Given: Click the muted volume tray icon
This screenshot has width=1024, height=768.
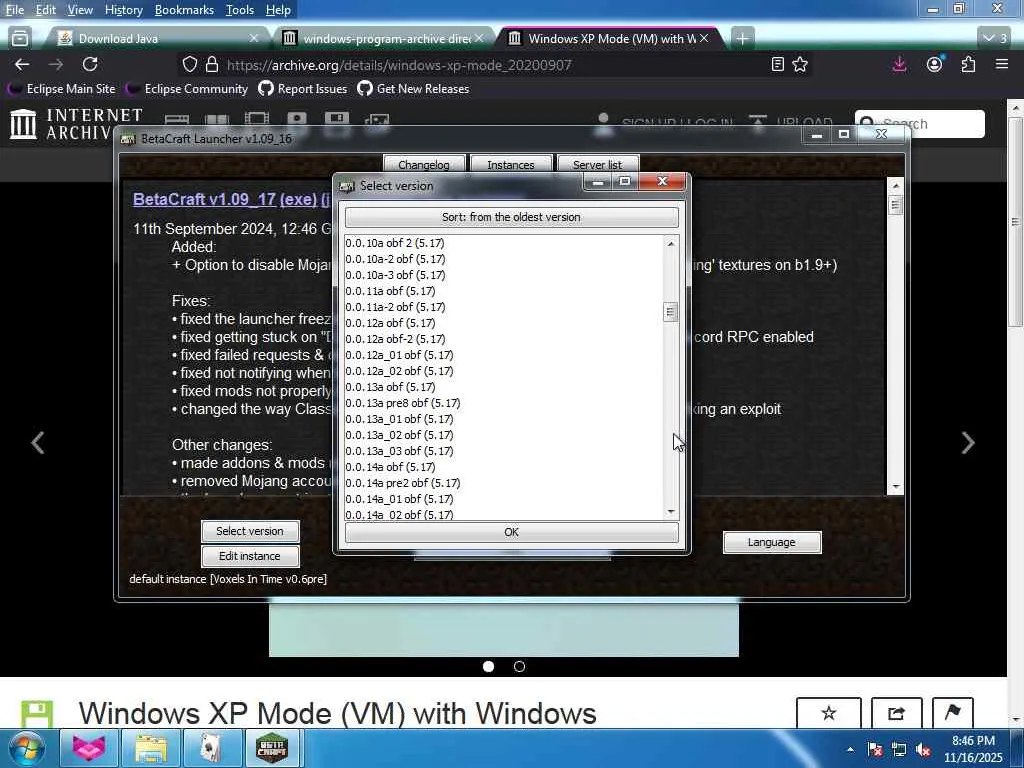Looking at the screenshot, I should tap(923, 750).
